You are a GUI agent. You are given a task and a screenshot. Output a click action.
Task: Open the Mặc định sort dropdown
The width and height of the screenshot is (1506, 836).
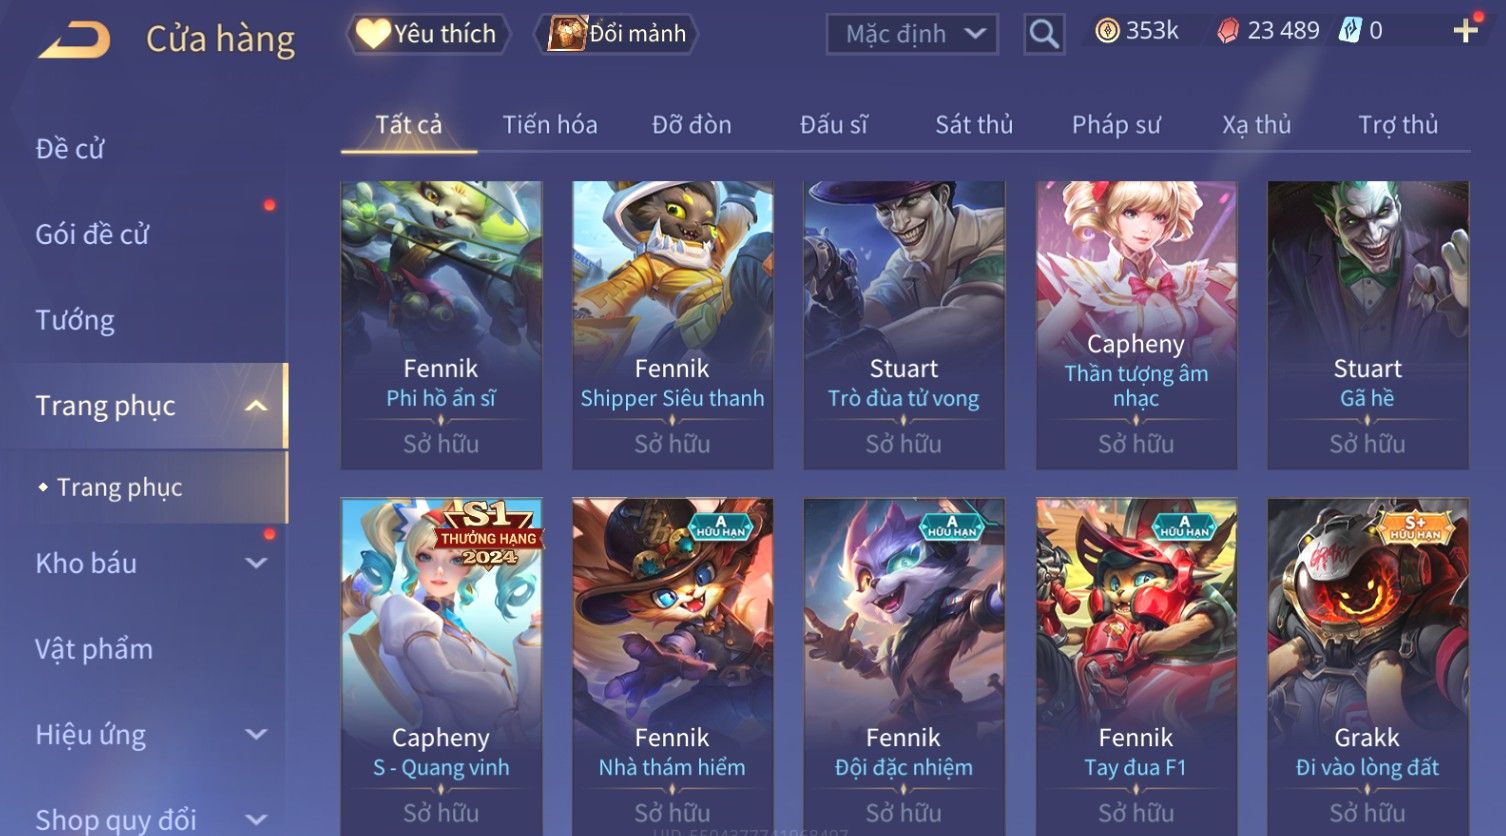click(x=912, y=35)
